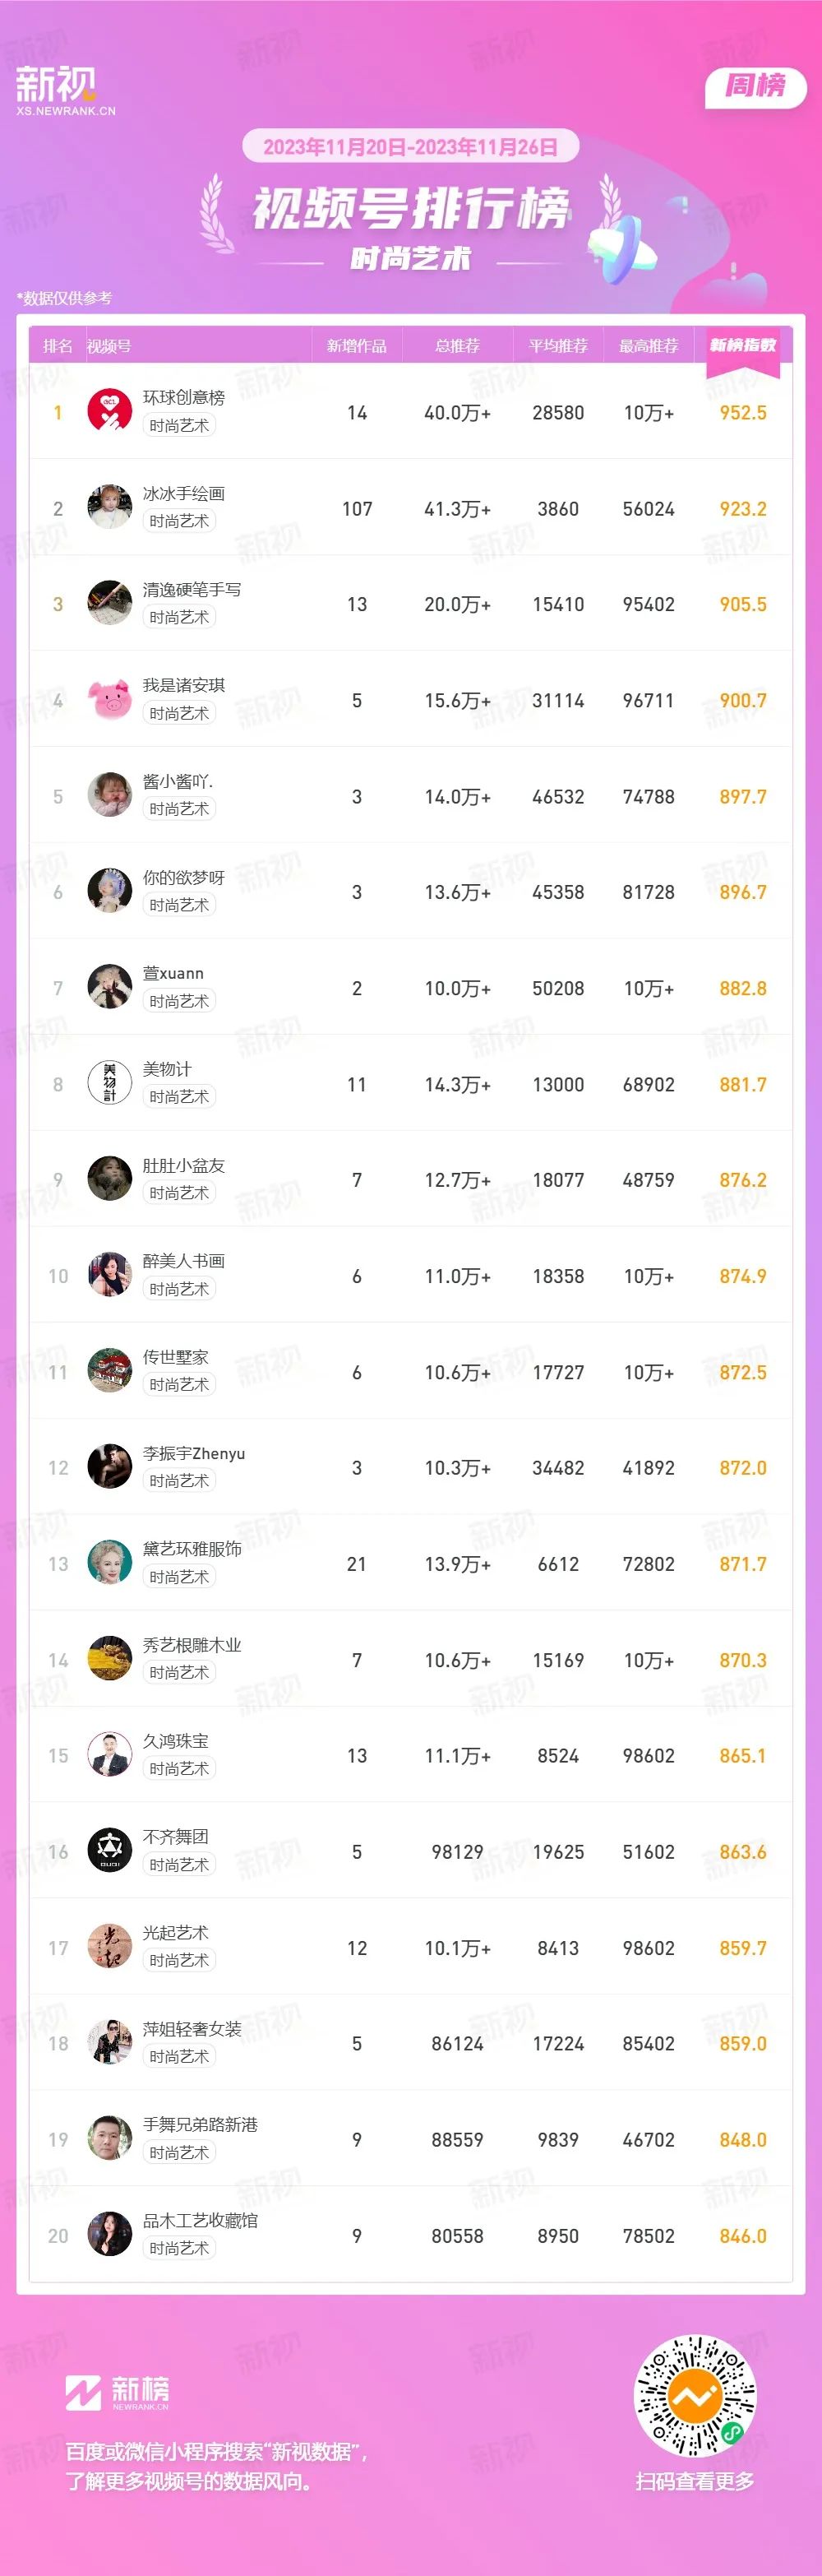
Task: Click the 新视 logo at top left
Action: click(x=65, y=91)
